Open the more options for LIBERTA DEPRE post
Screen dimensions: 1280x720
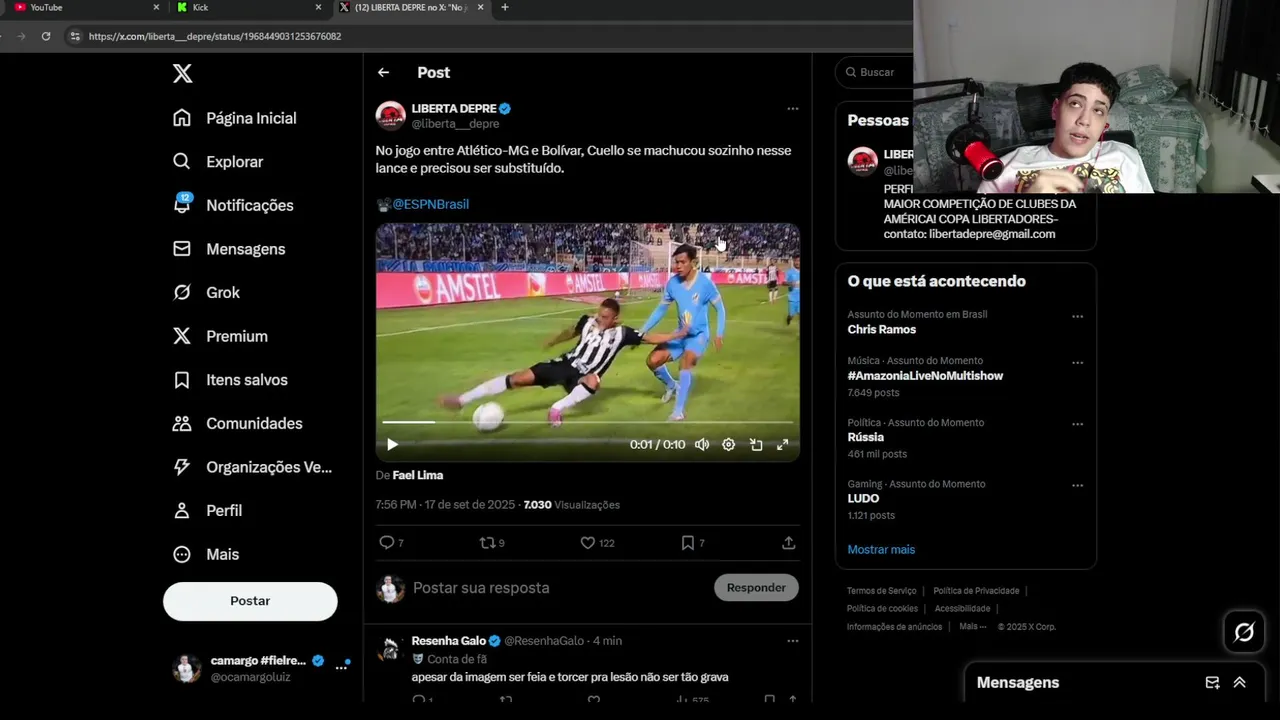(792, 108)
